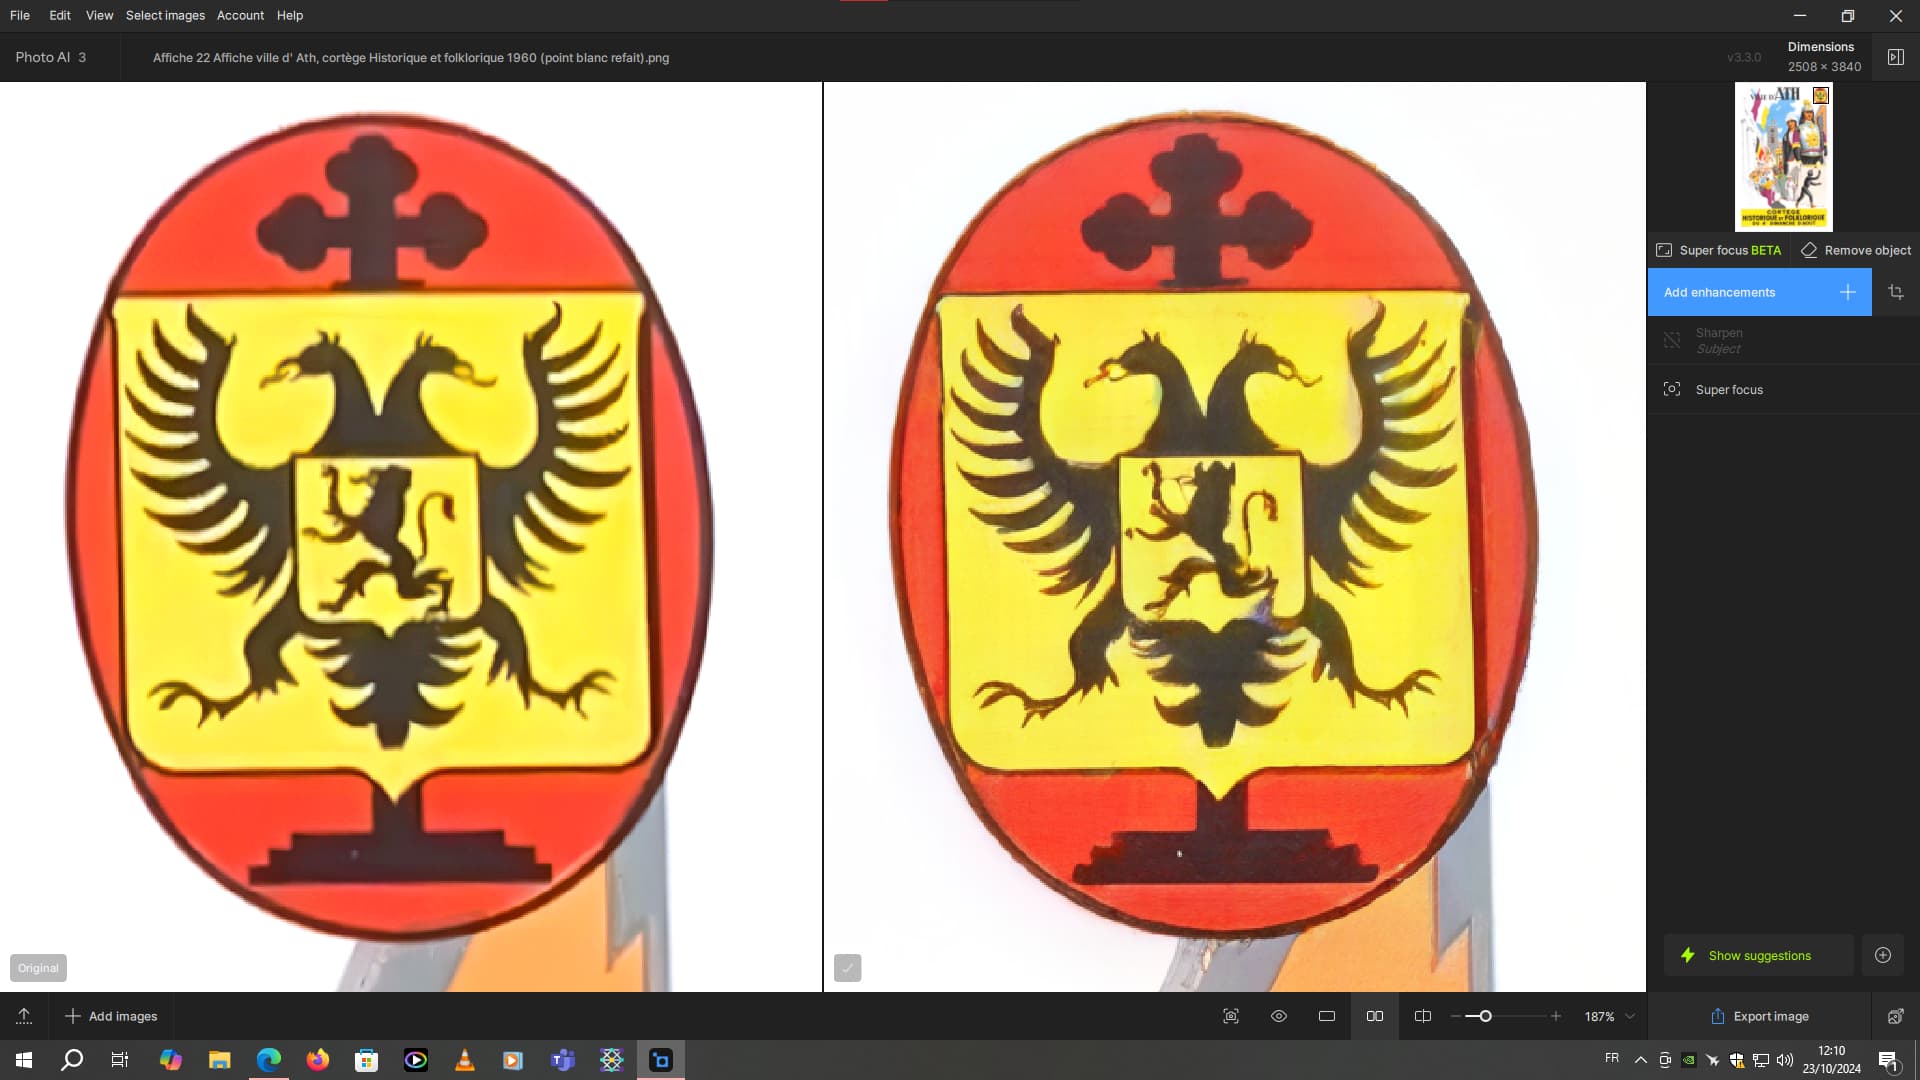Viewport: 1920px width, 1080px height.
Task: Open the Account menu
Action: click(240, 15)
